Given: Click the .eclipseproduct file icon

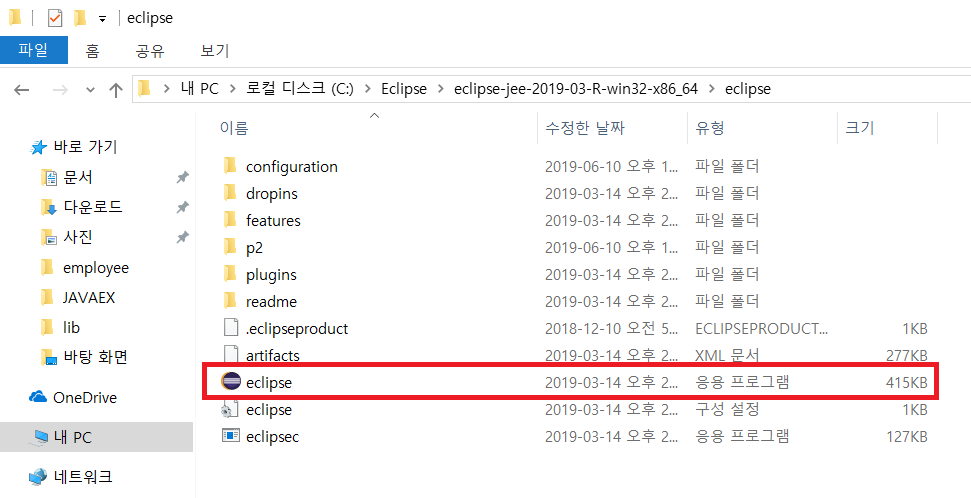Looking at the screenshot, I should point(230,328).
